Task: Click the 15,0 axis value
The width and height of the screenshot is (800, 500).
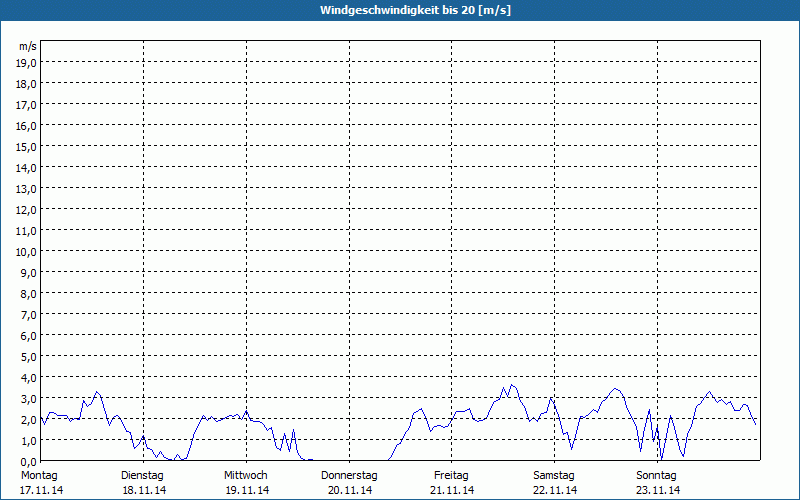Action: tap(26, 147)
